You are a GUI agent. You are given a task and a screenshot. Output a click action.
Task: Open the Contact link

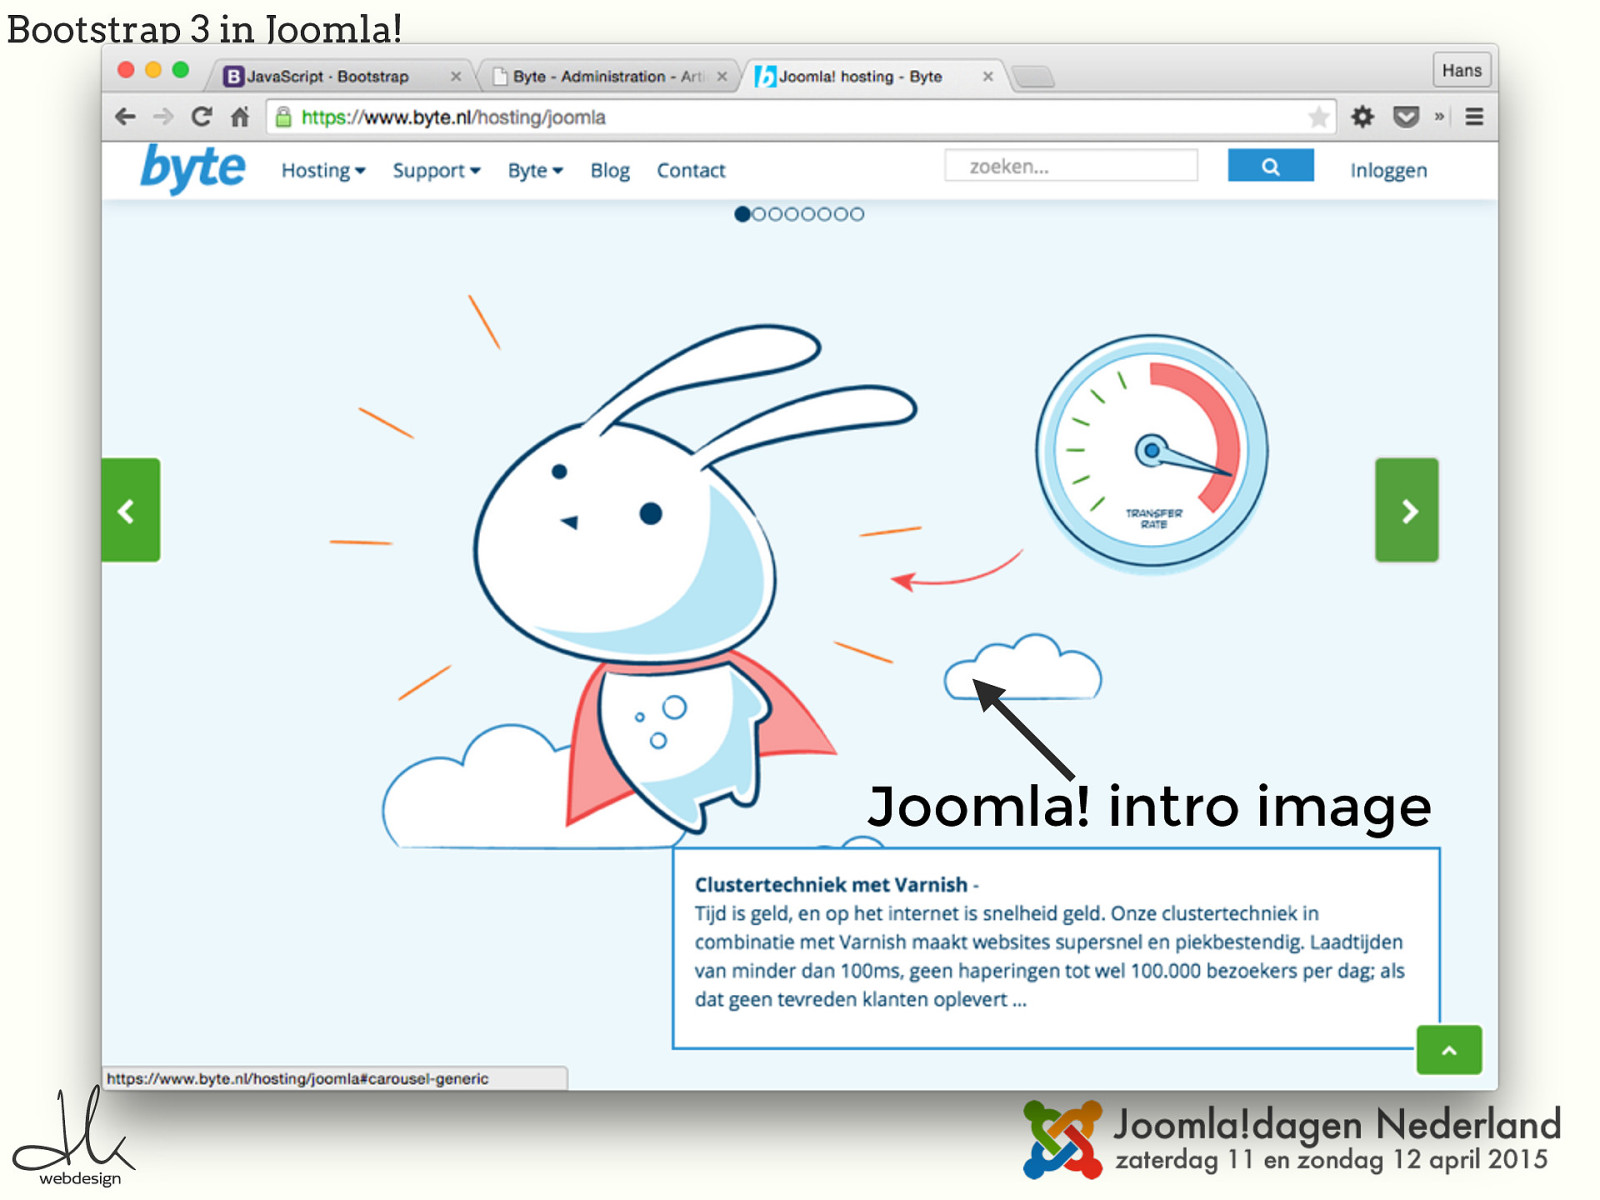691,170
